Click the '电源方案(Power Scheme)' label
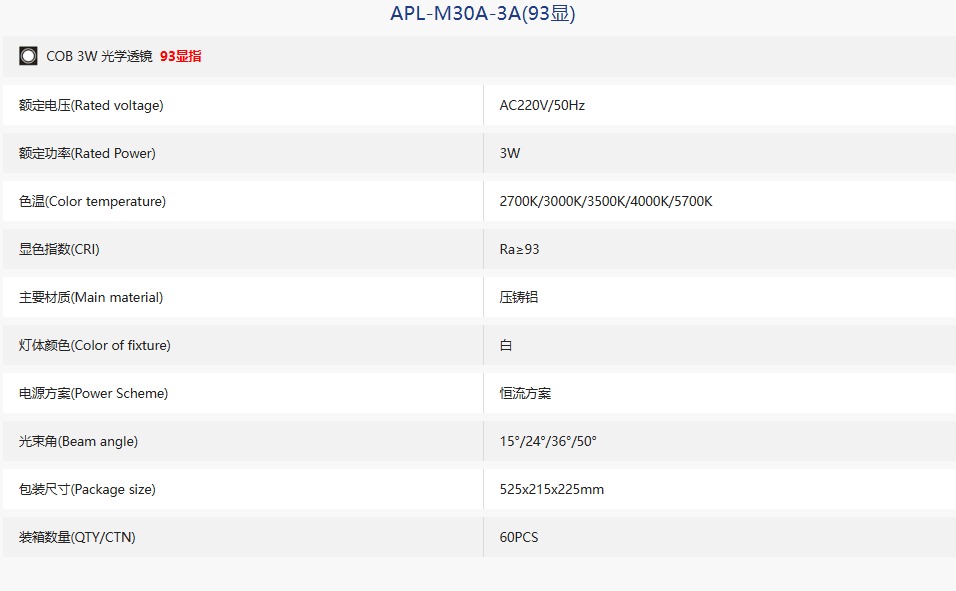 click(93, 393)
